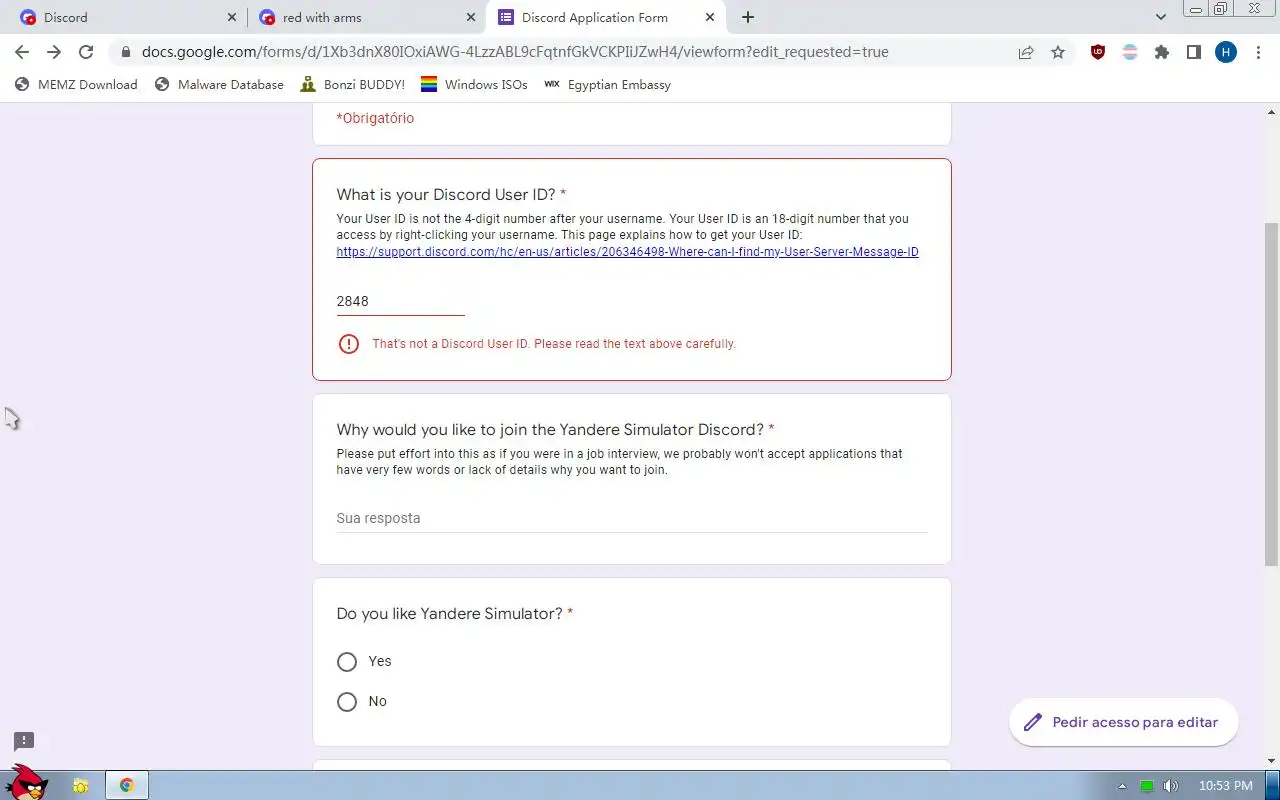Image resolution: width=1280 pixels, height=800 pixels.
Task: Click the green network tray icon
Action: (x=1147, y=786)
